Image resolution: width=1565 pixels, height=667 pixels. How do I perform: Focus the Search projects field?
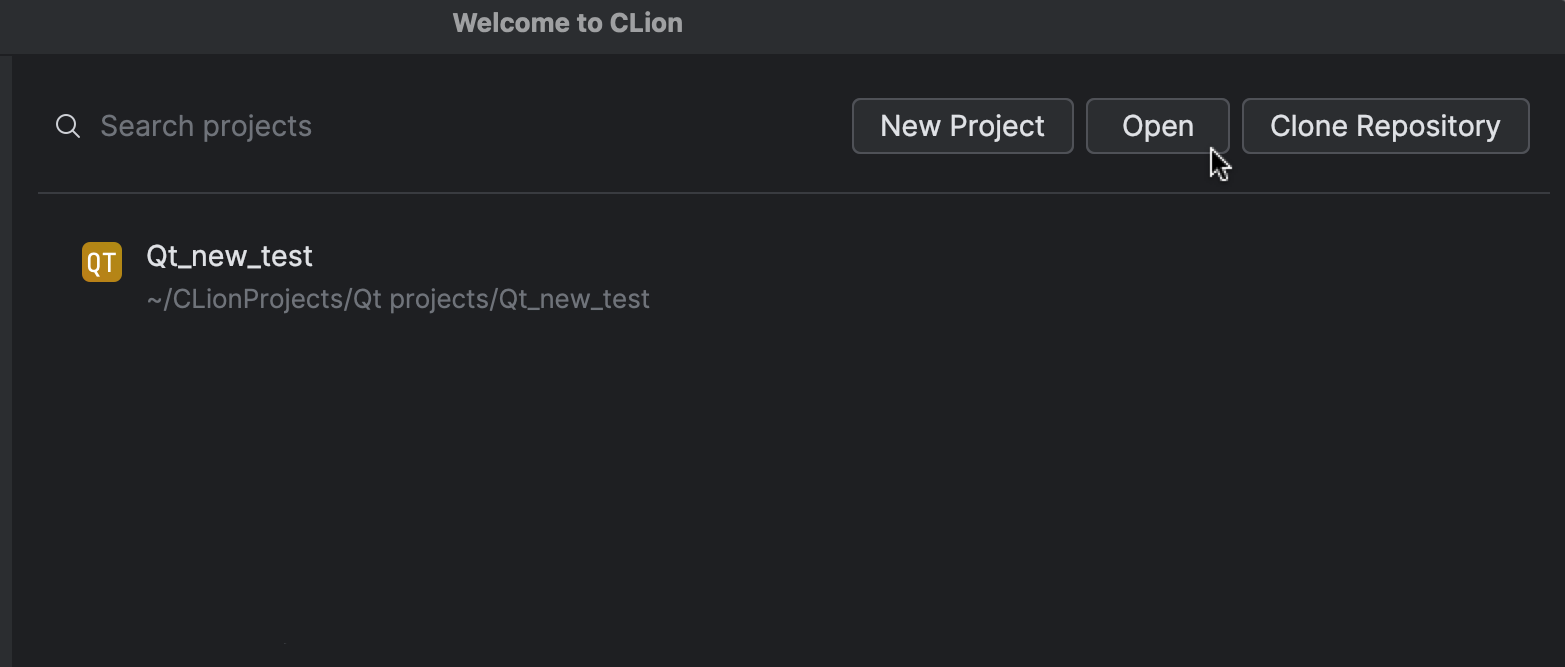coord(440,126)
